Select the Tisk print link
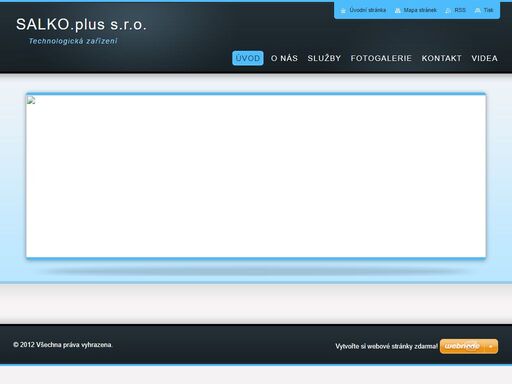Viewport: 512px width, 384px height. pyautogui.click(x=488, y=10)
